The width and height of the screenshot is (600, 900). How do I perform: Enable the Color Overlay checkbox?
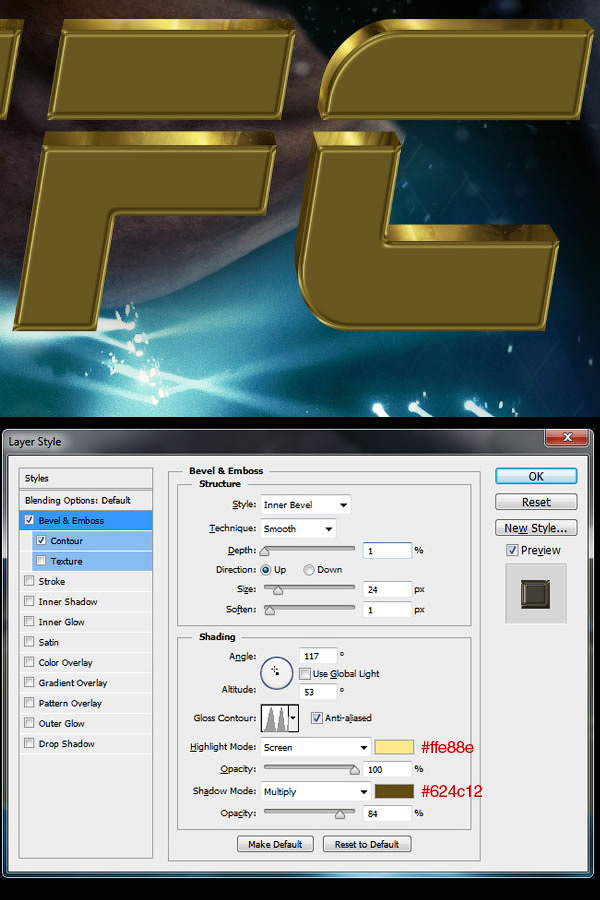point(29,662)
